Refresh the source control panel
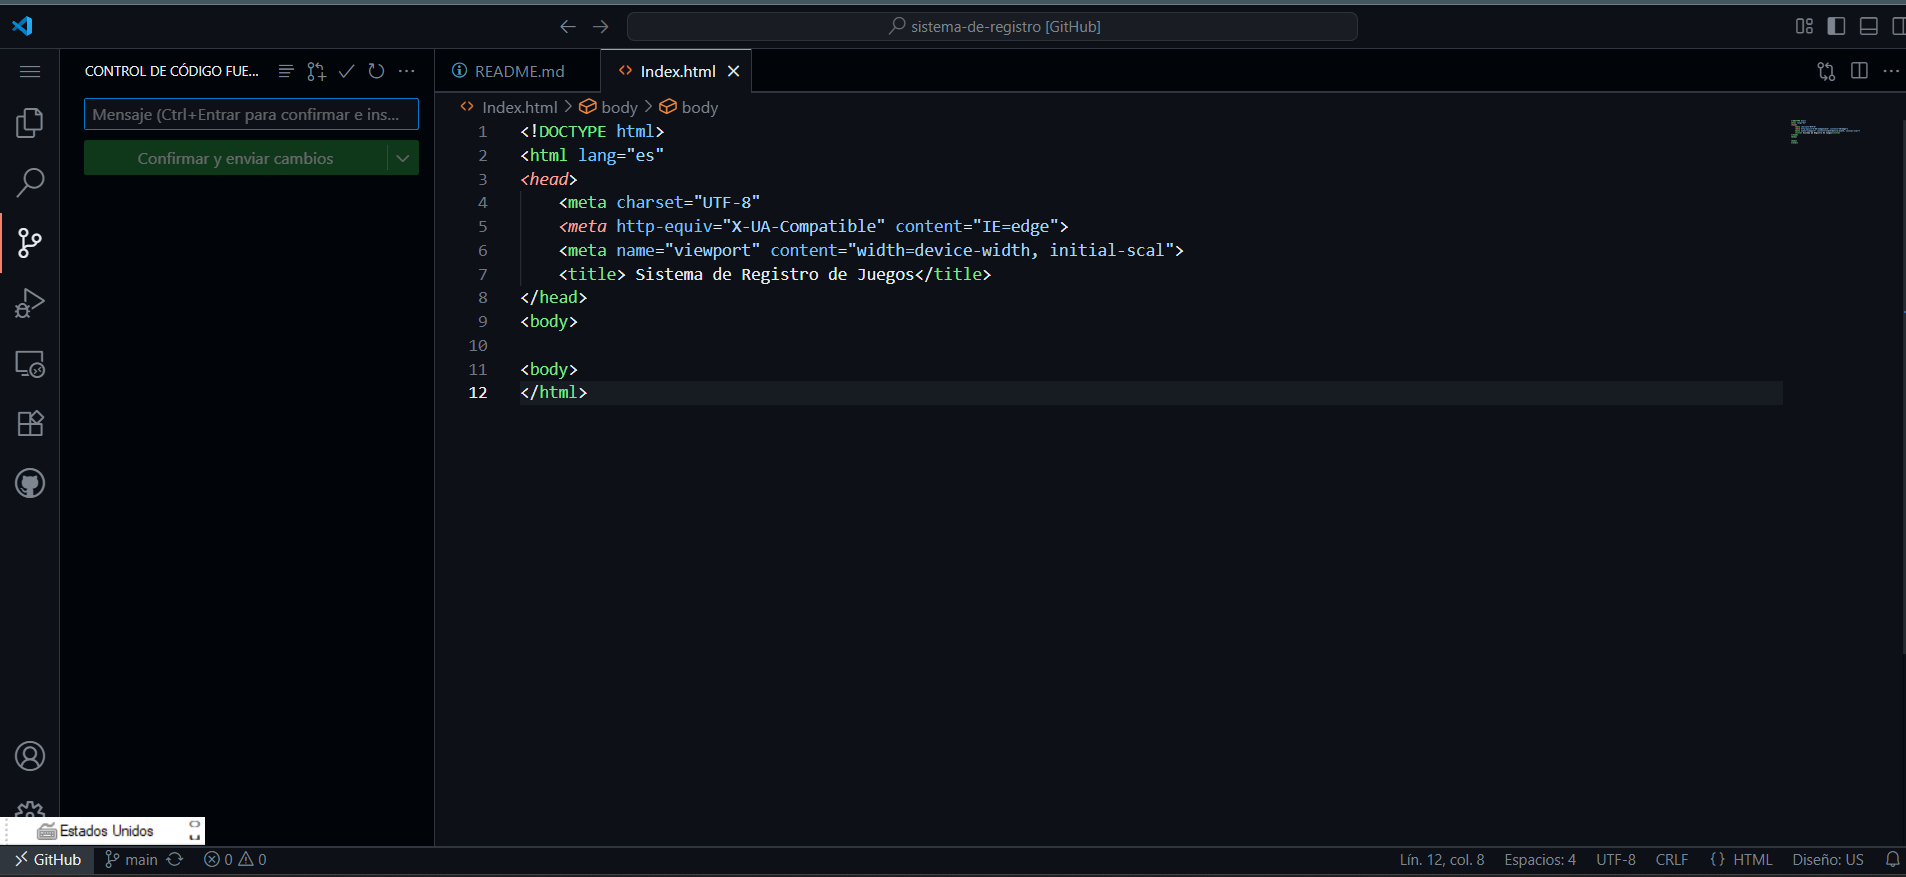 376,71
